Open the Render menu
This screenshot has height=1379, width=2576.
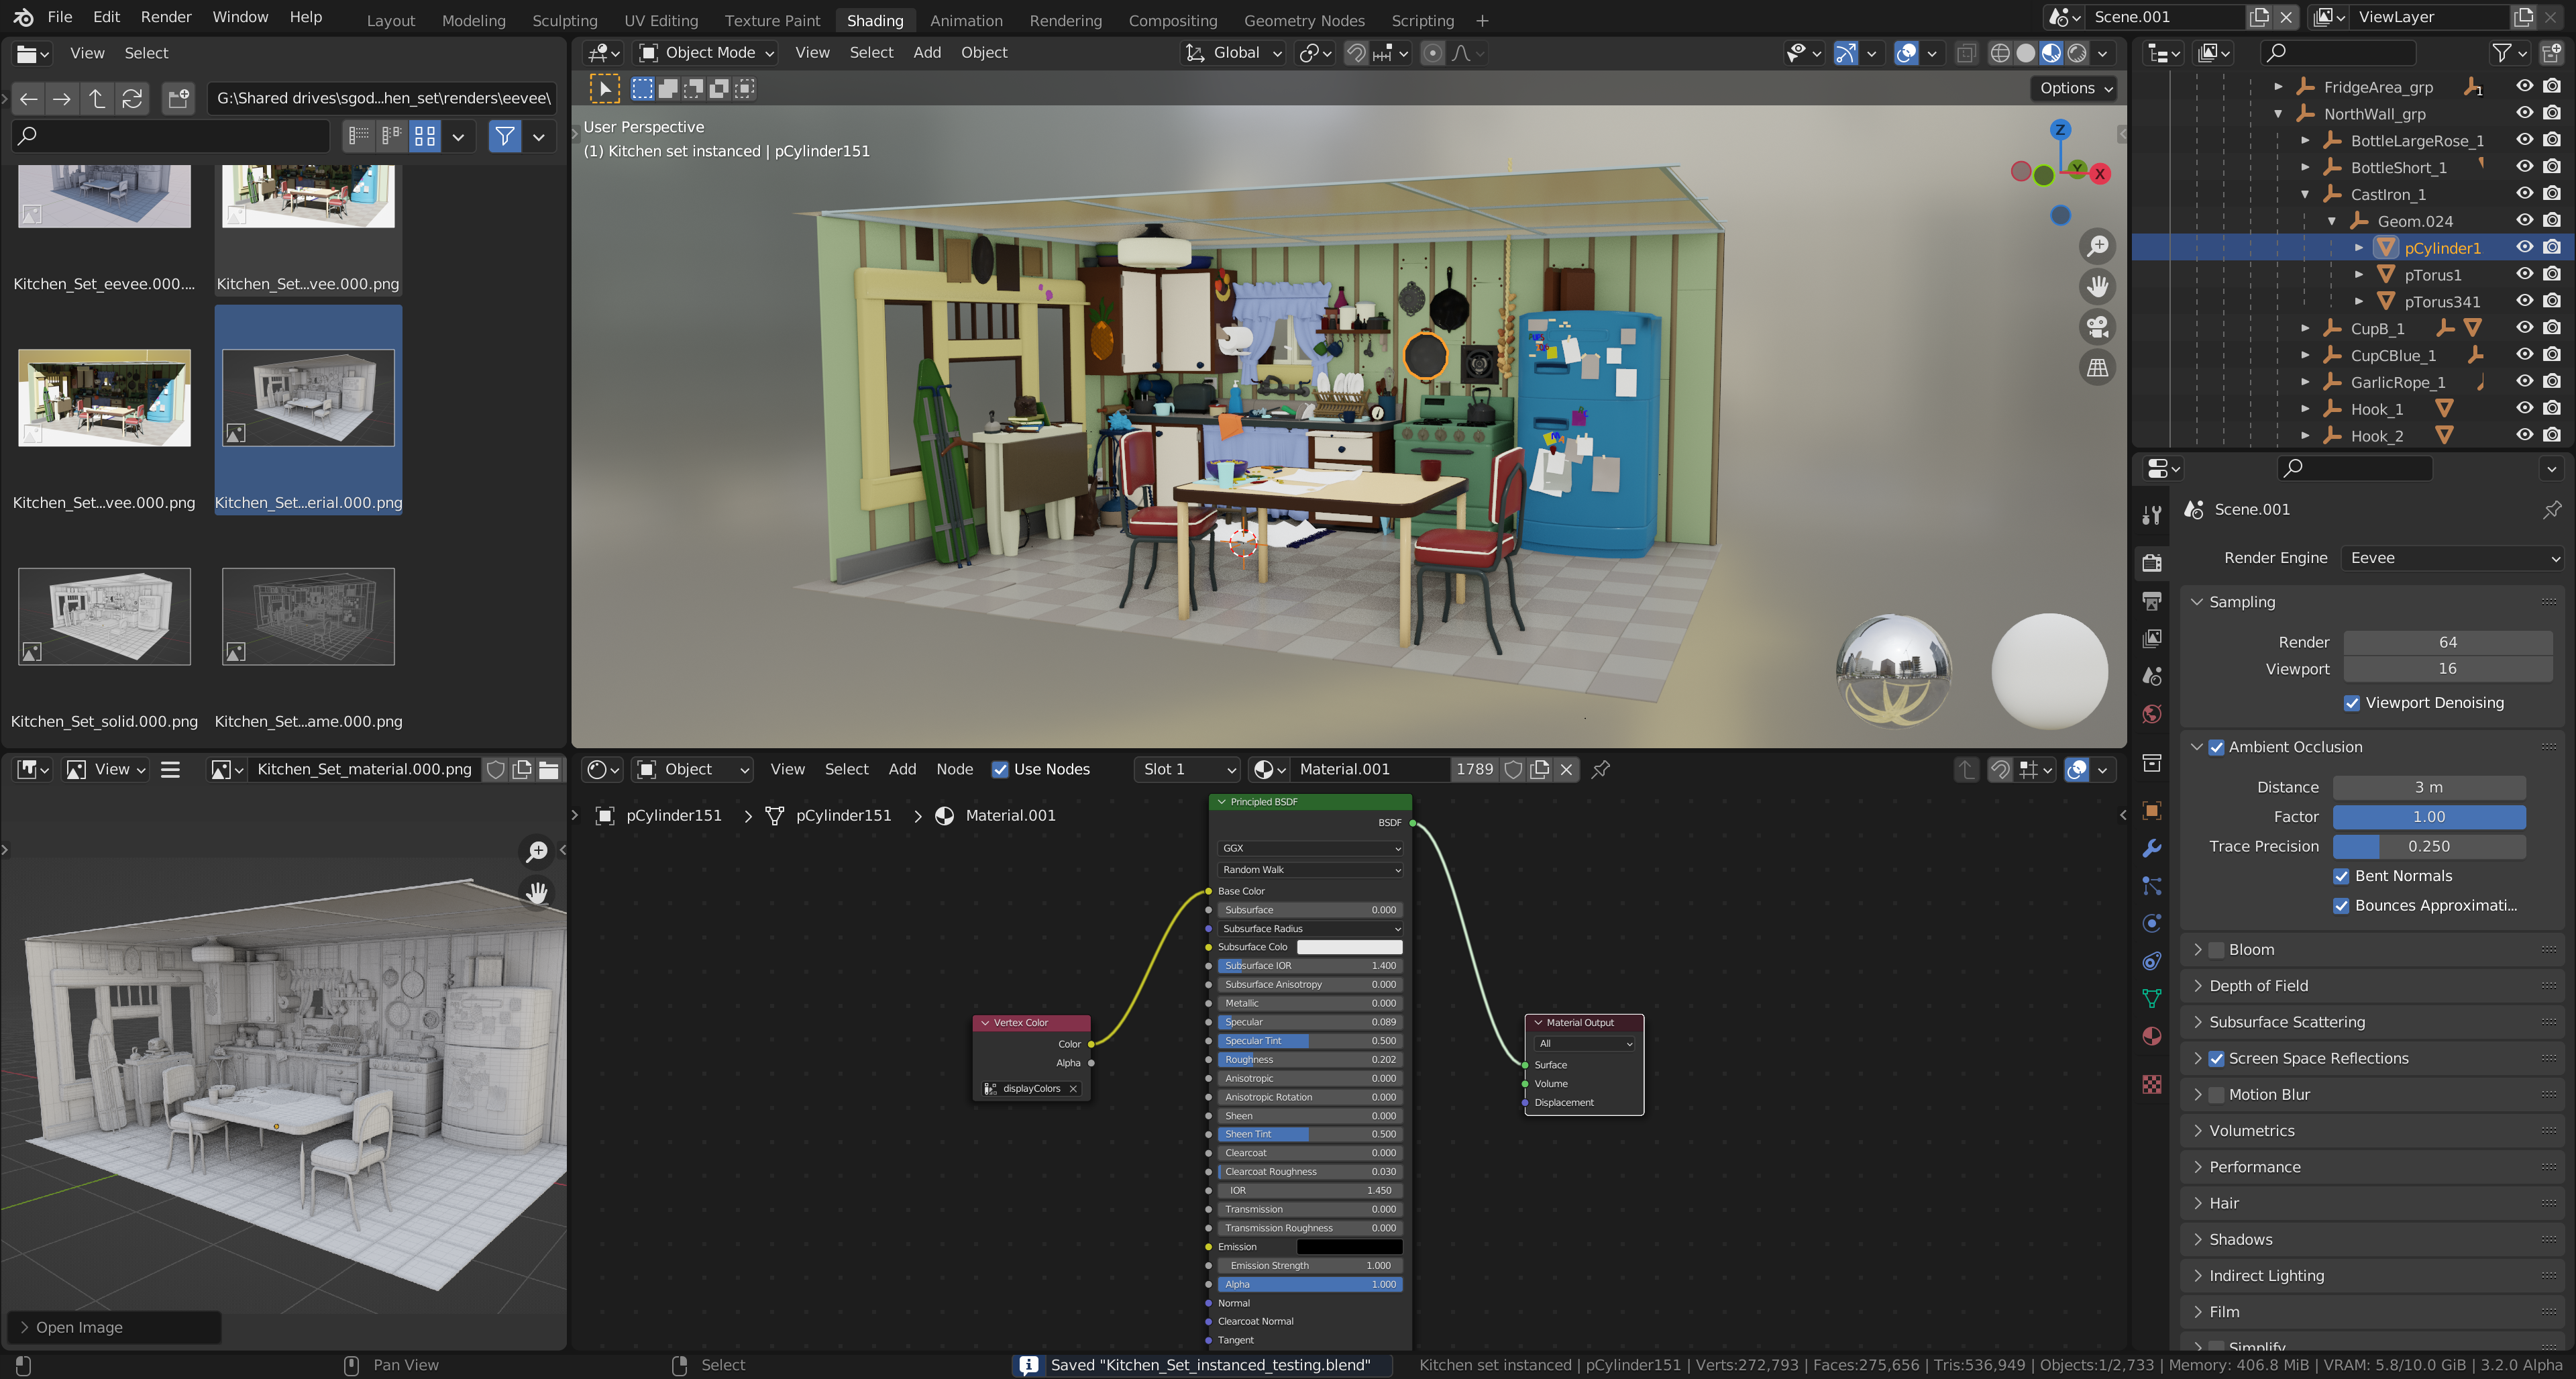[166, 17]
